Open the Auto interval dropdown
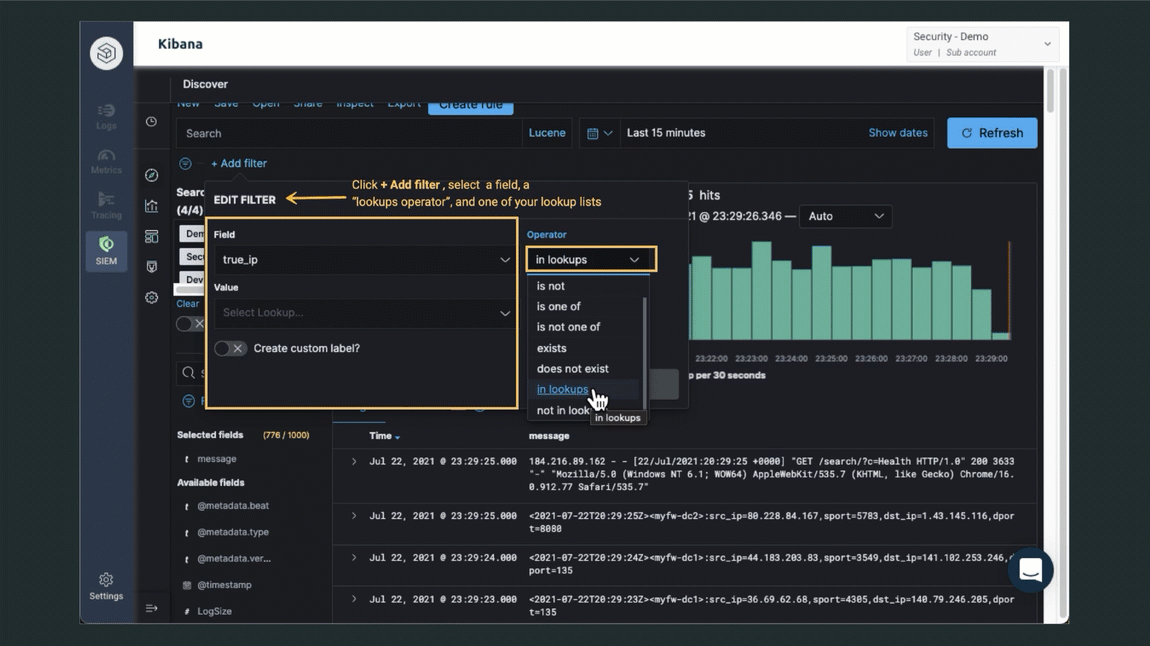 point(845,216)
